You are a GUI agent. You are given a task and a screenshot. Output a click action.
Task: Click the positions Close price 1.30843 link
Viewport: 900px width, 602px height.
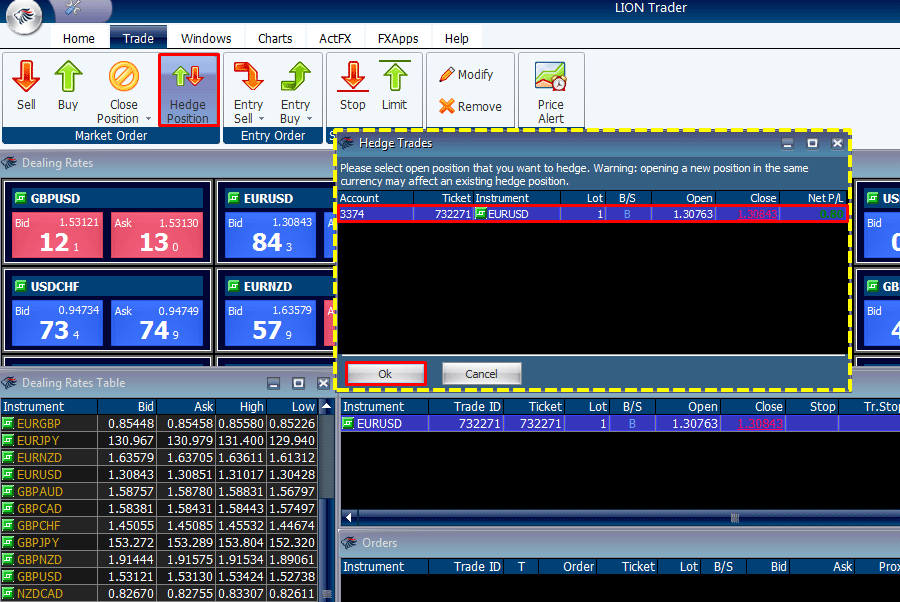click(760, 424)
